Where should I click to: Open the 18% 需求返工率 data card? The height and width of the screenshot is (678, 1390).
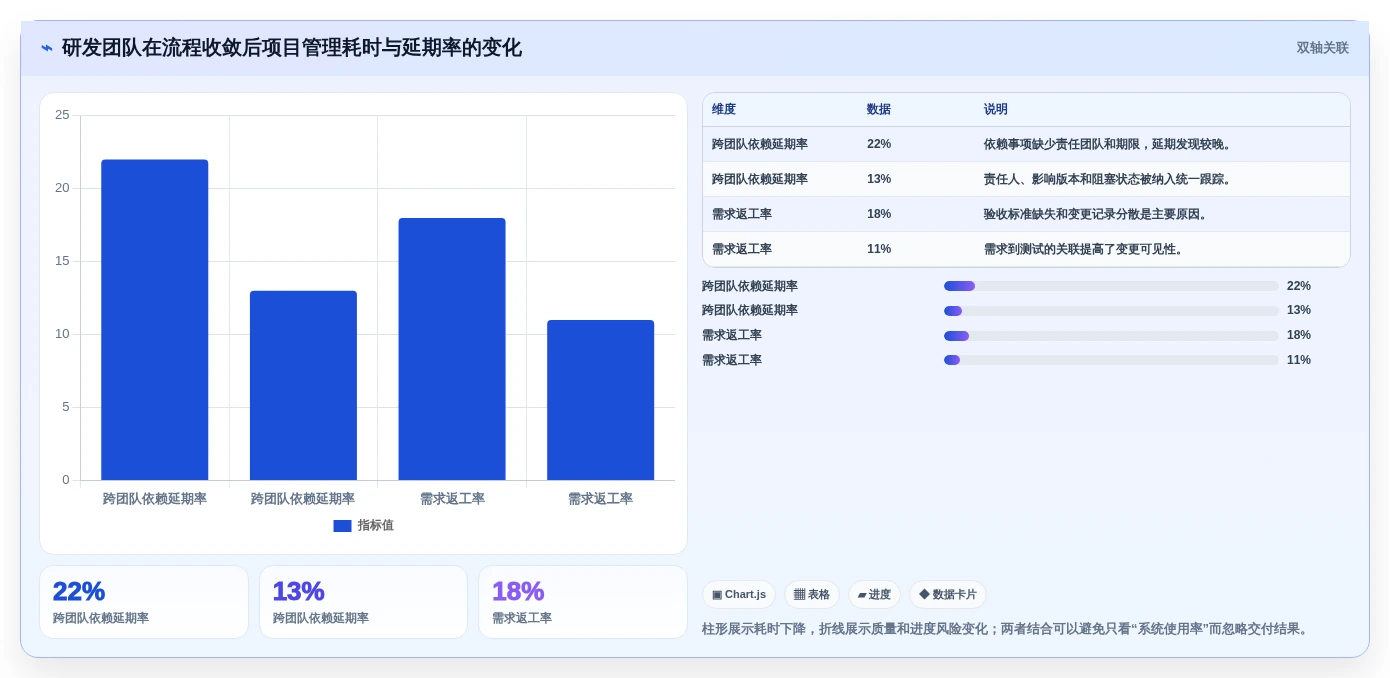pos(583,602)
